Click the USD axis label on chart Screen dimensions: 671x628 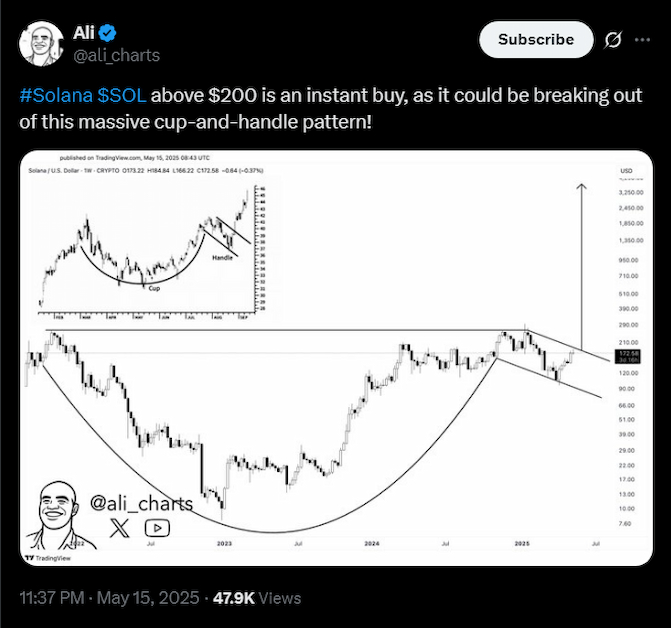click(626, 171)
